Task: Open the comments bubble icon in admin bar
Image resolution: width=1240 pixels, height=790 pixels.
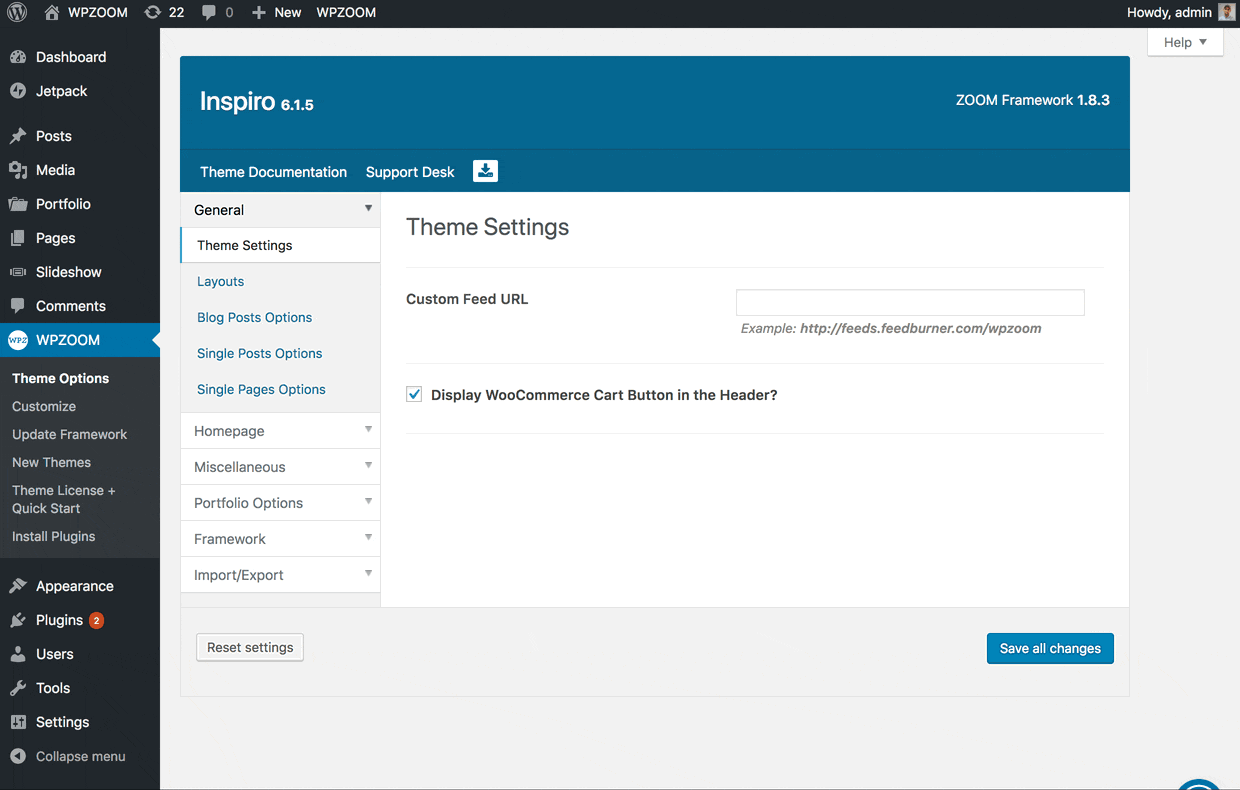Action: click(208, 13)
